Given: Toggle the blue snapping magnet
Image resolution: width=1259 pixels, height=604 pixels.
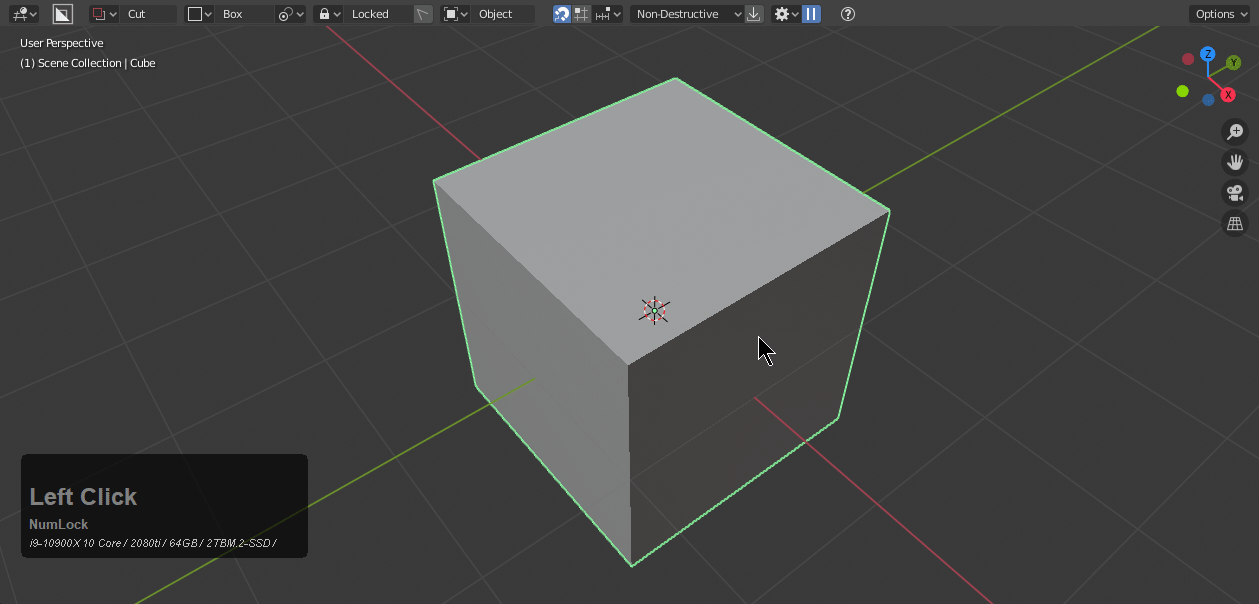Looking at the screenshot, I should click(x=562, y=14).
